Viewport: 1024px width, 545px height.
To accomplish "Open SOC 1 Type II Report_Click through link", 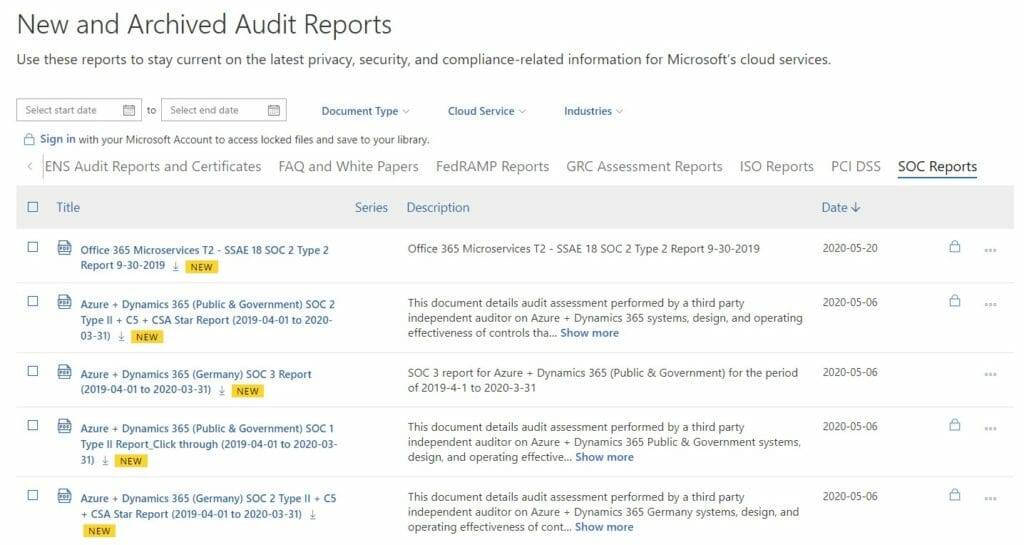I will [x=208, y=444].
